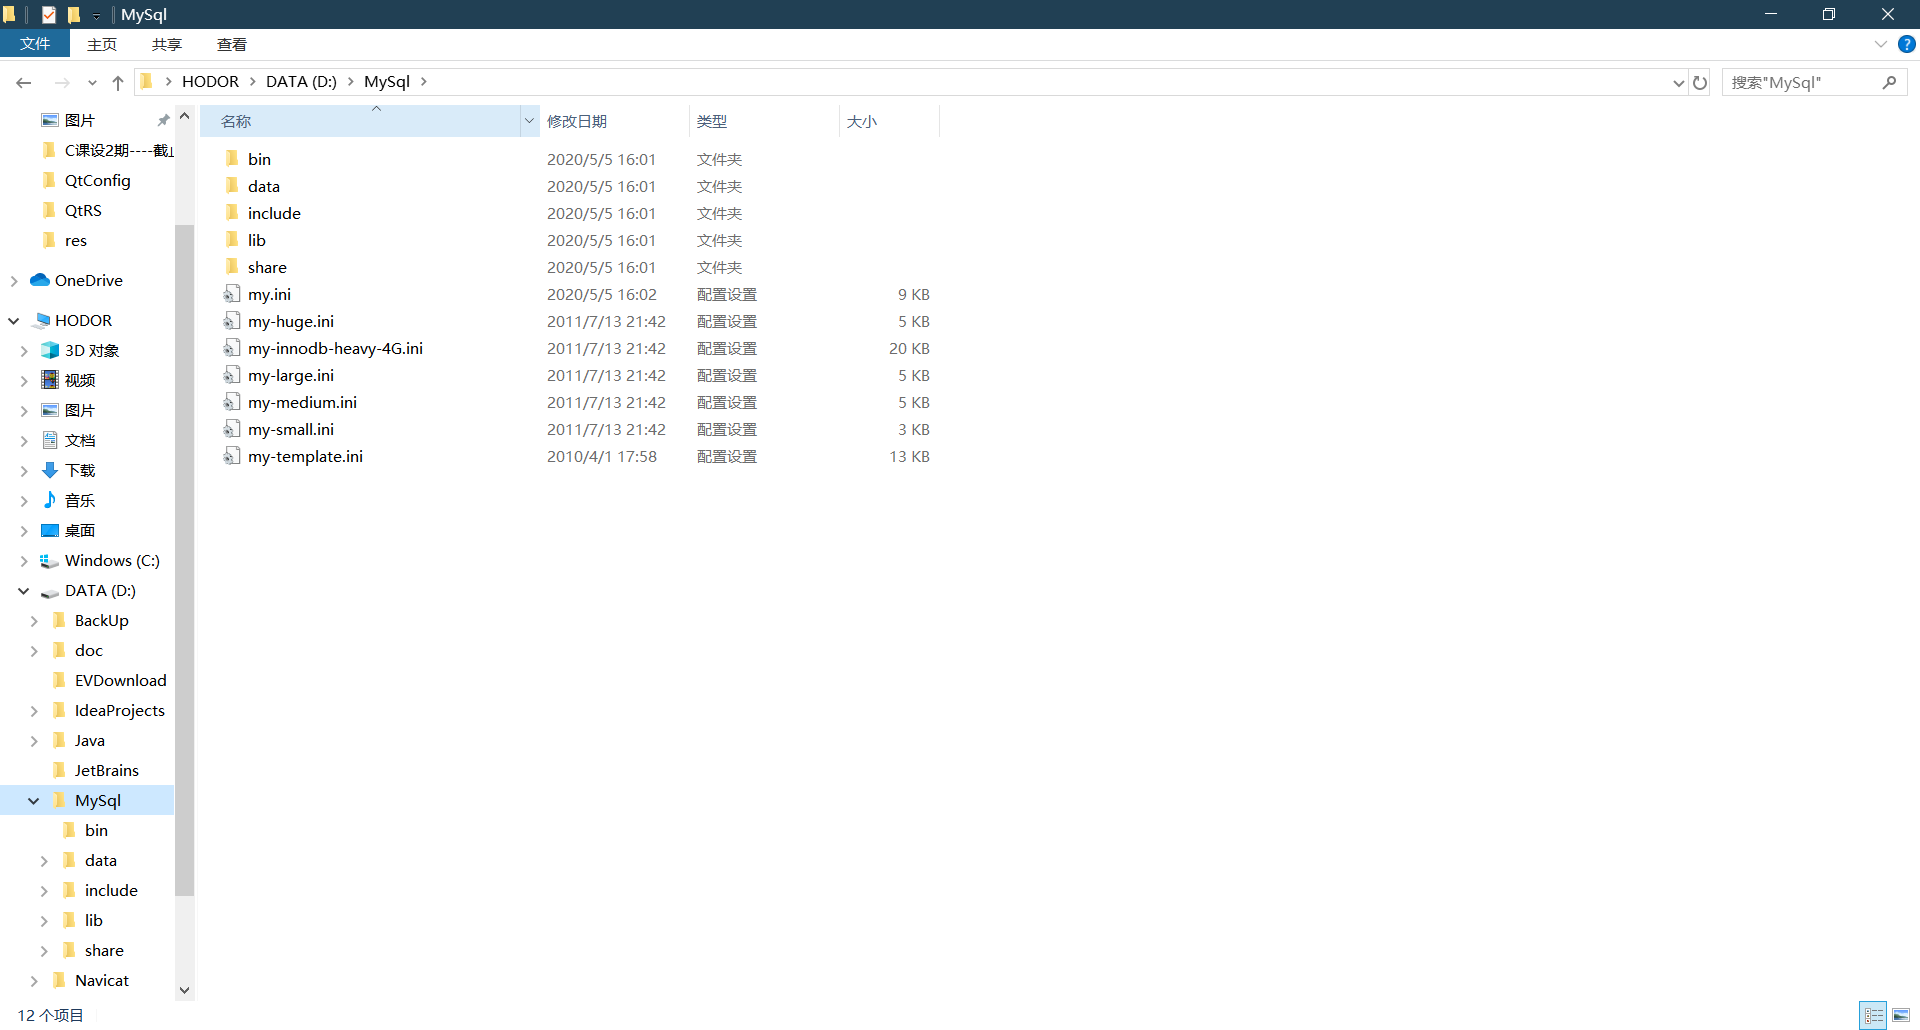The image size is (1920, 1030).
Task: Select 文档 library in sidebar
Action: click(80, 440)
